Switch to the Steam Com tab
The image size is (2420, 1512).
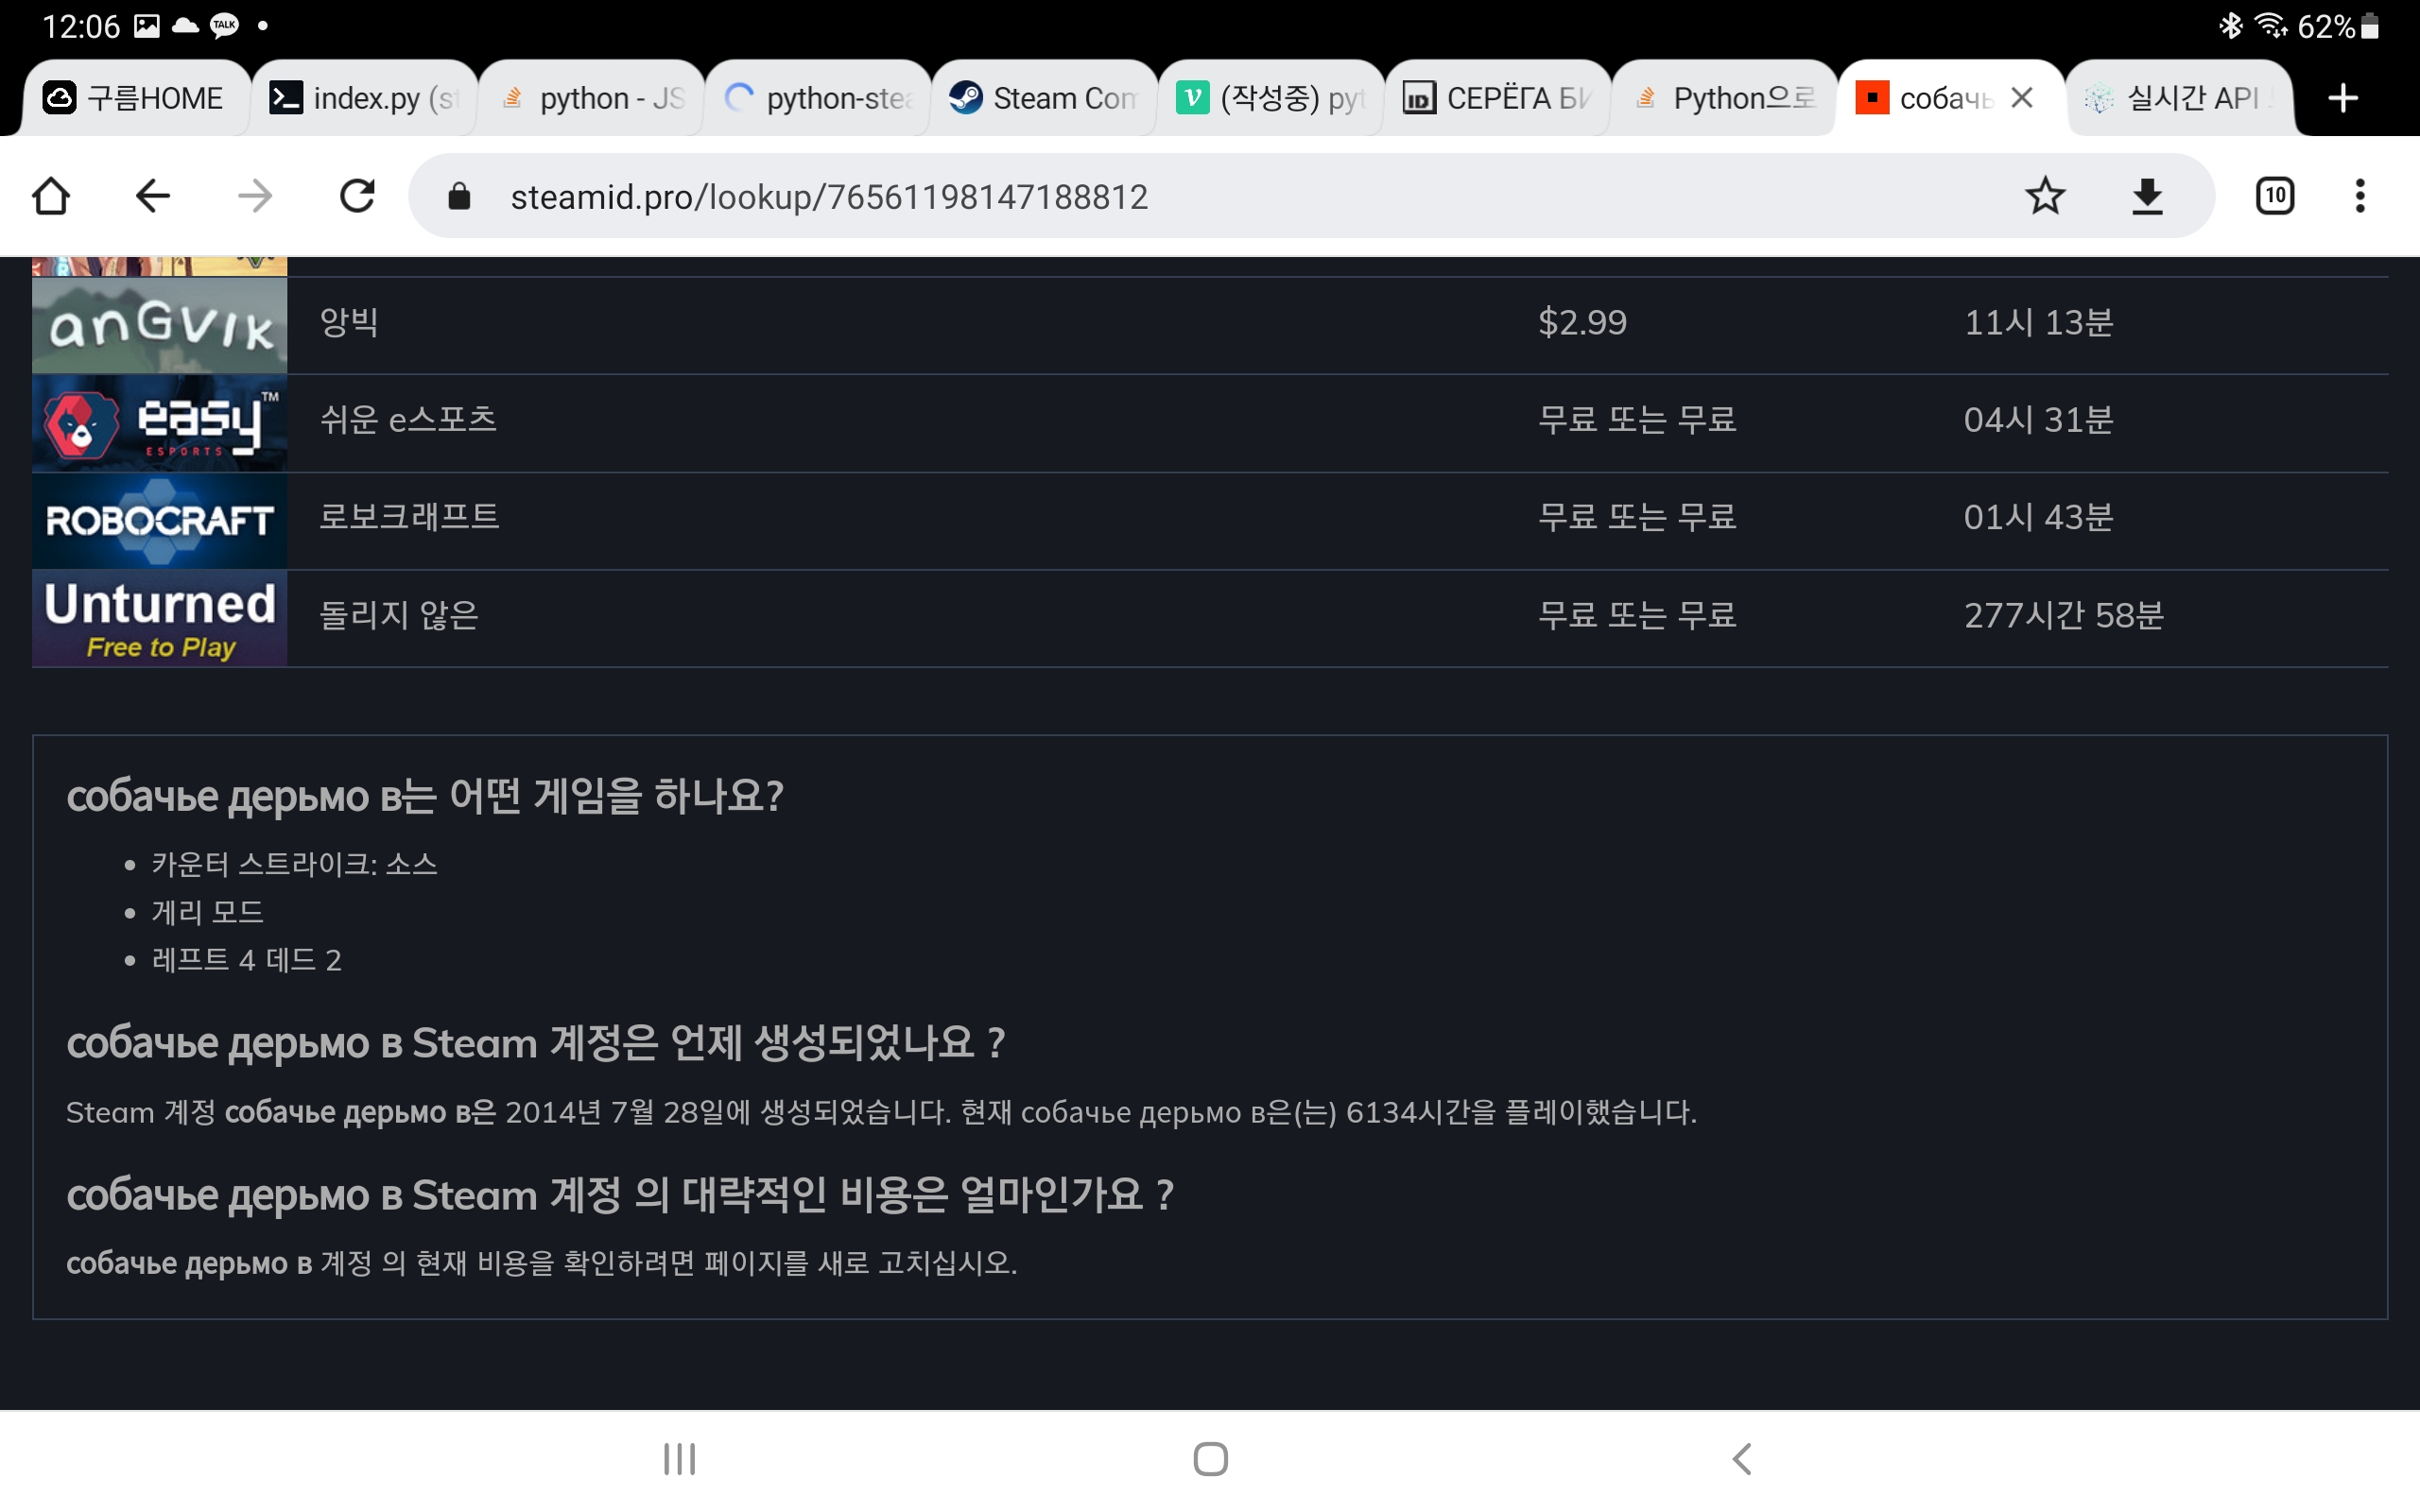(x=1044, y=98)
